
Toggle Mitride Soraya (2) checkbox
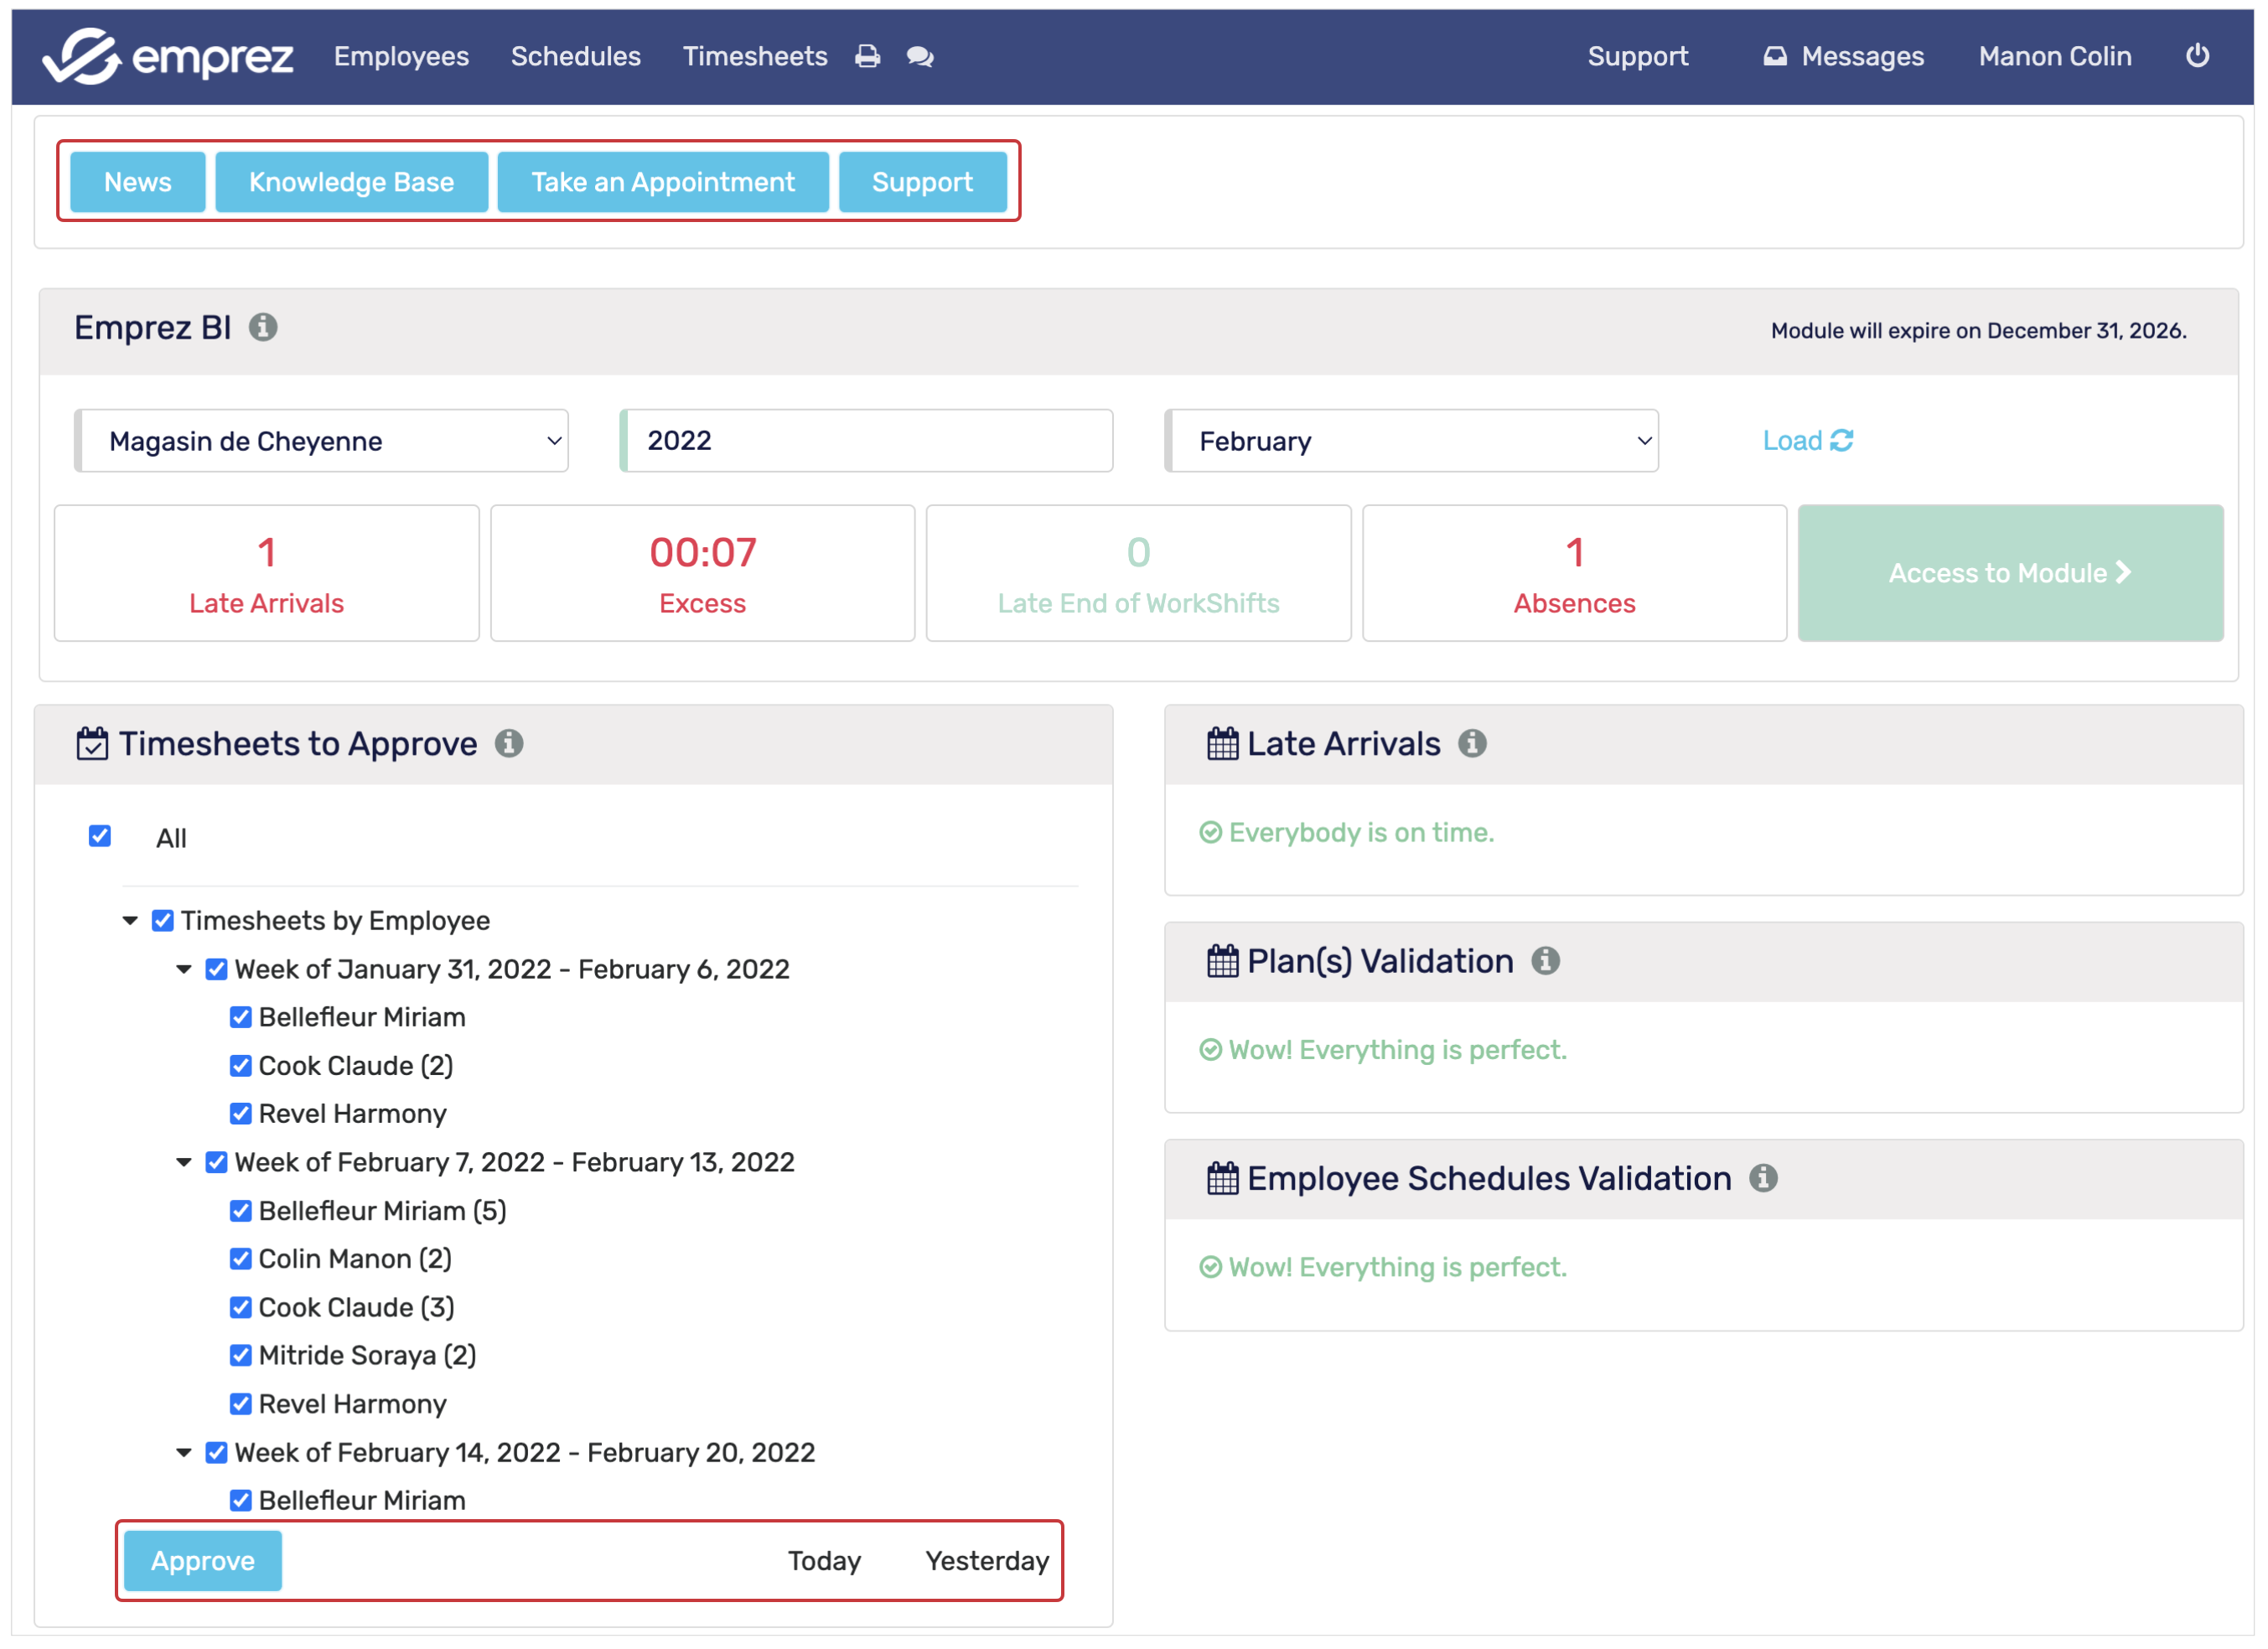tap(240, 1354)
